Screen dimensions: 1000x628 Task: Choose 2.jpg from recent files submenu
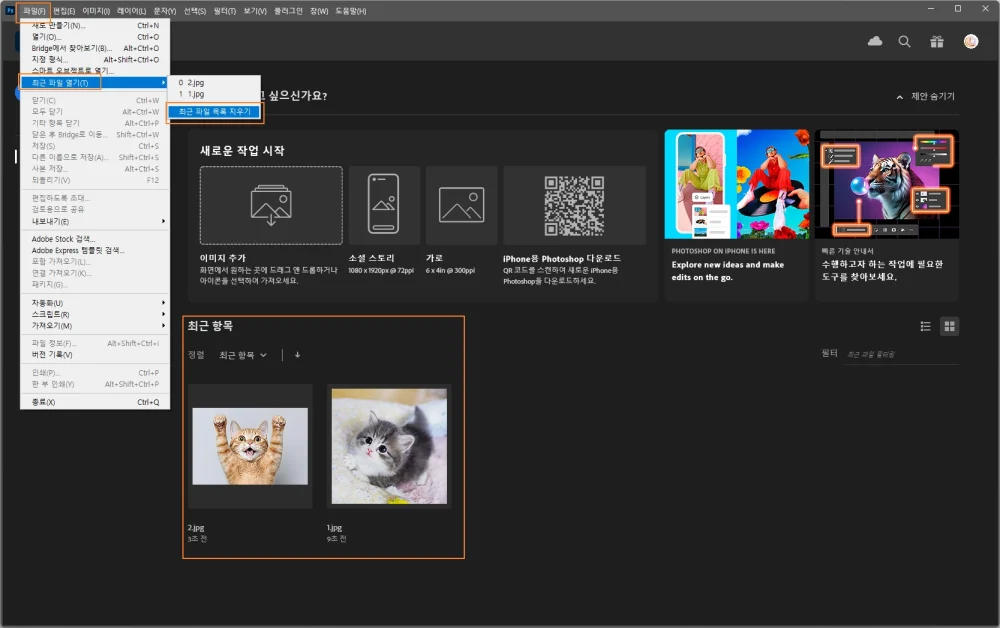coord(195,82)
